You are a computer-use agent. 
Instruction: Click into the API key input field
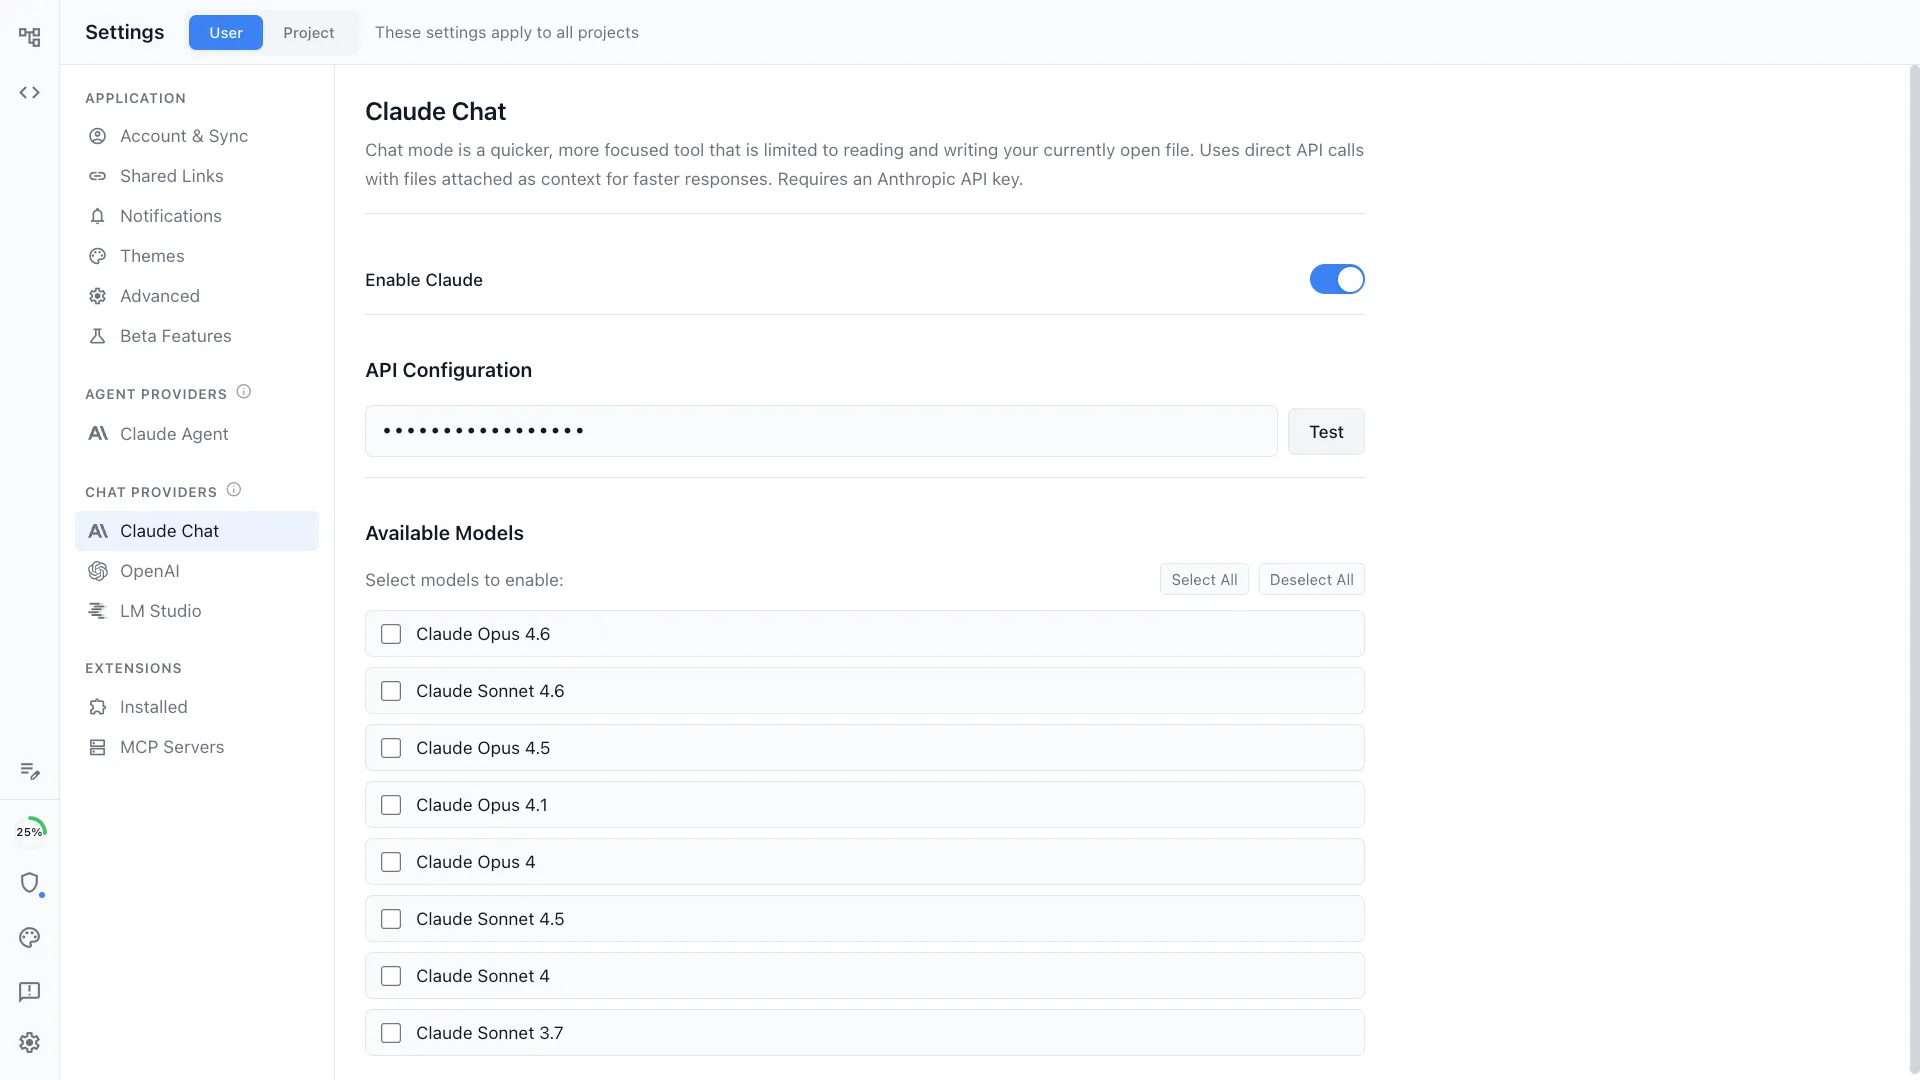820,432
